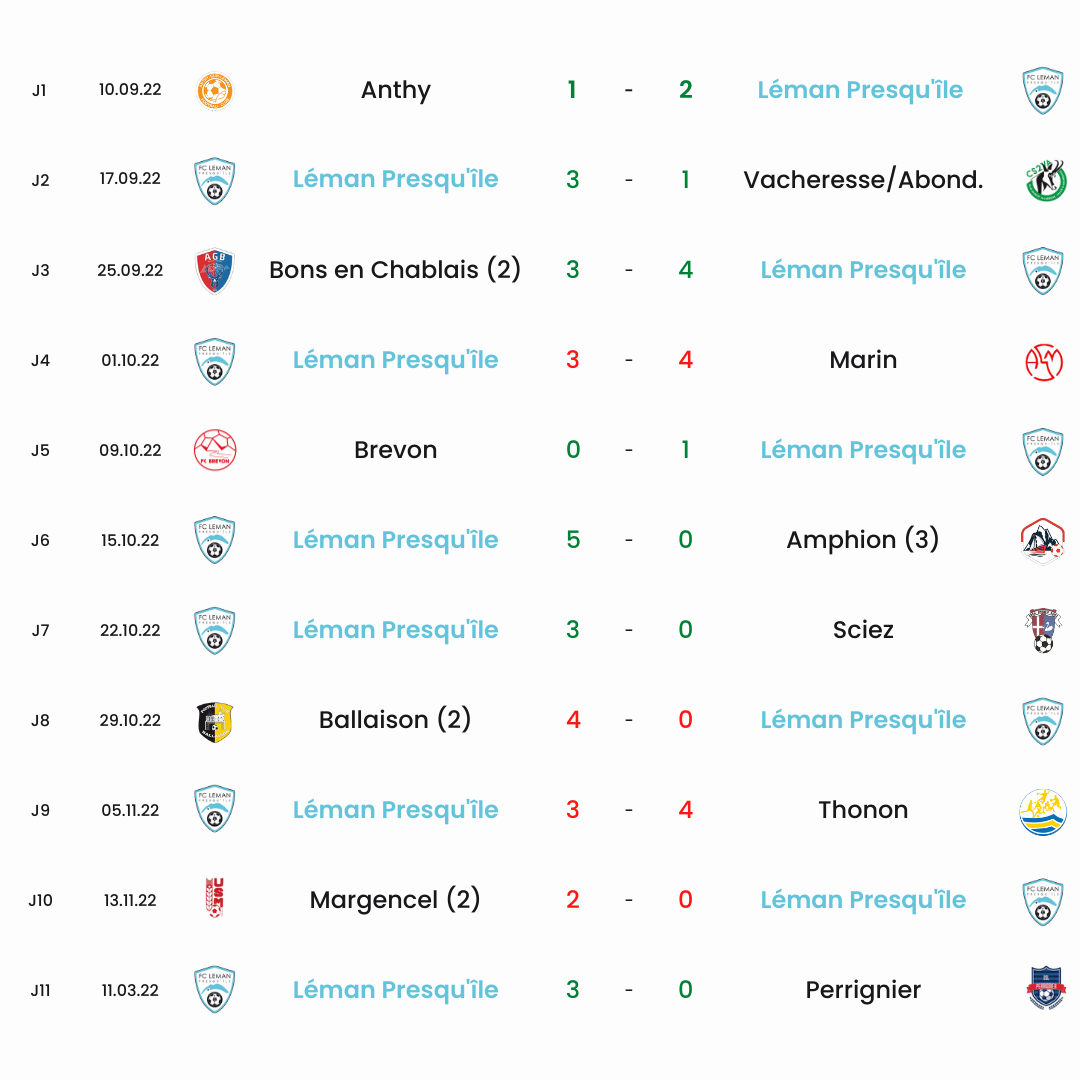Open the AGB Bons en Chablais crest
Image resolution: width=1080 pixels, height=1080 pixels.
215,271
